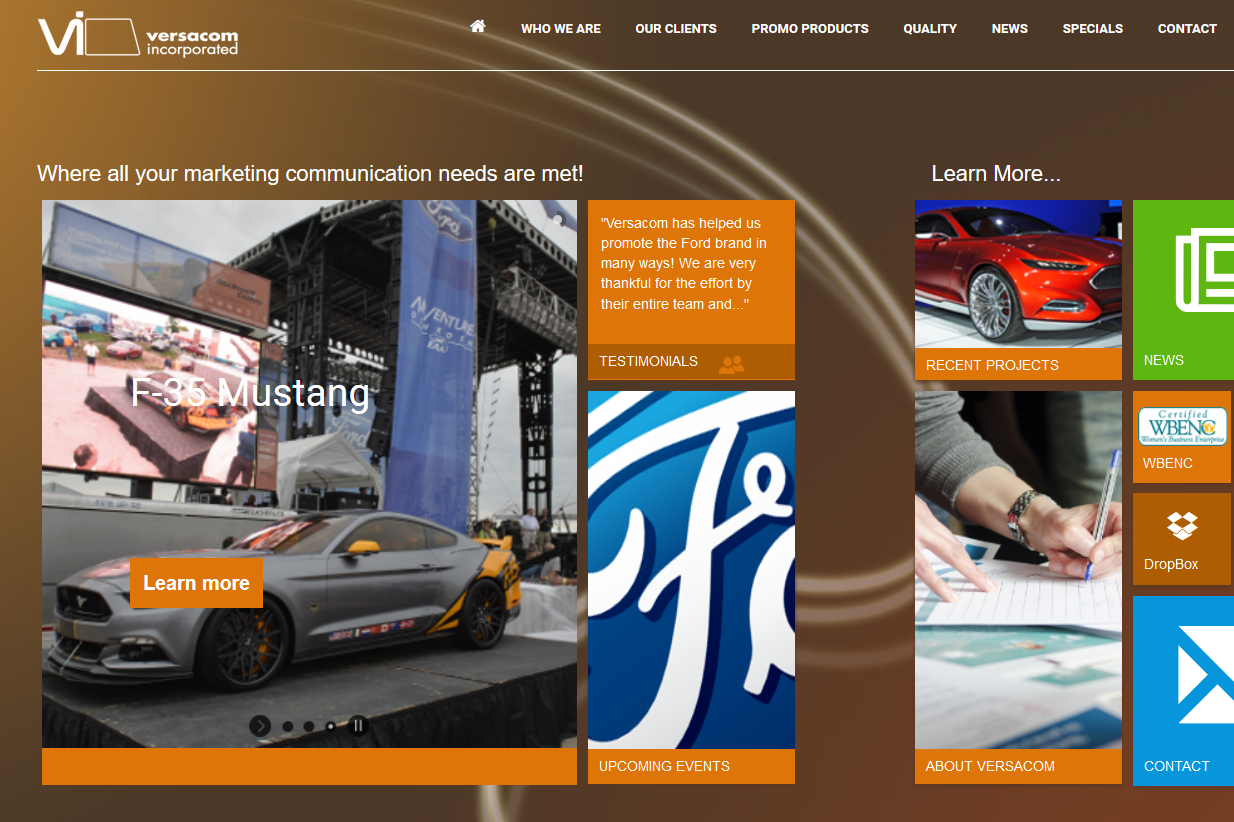The height and width of the screenshot is (822, 1234).
Task: Click the home icon in navigation bar
Action: (x=478, y=26)
